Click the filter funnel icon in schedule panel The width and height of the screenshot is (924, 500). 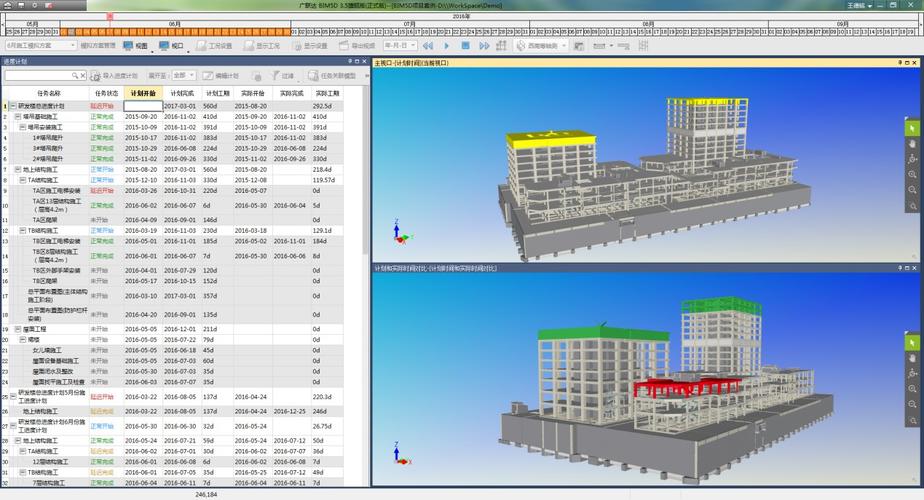point(275,75)
